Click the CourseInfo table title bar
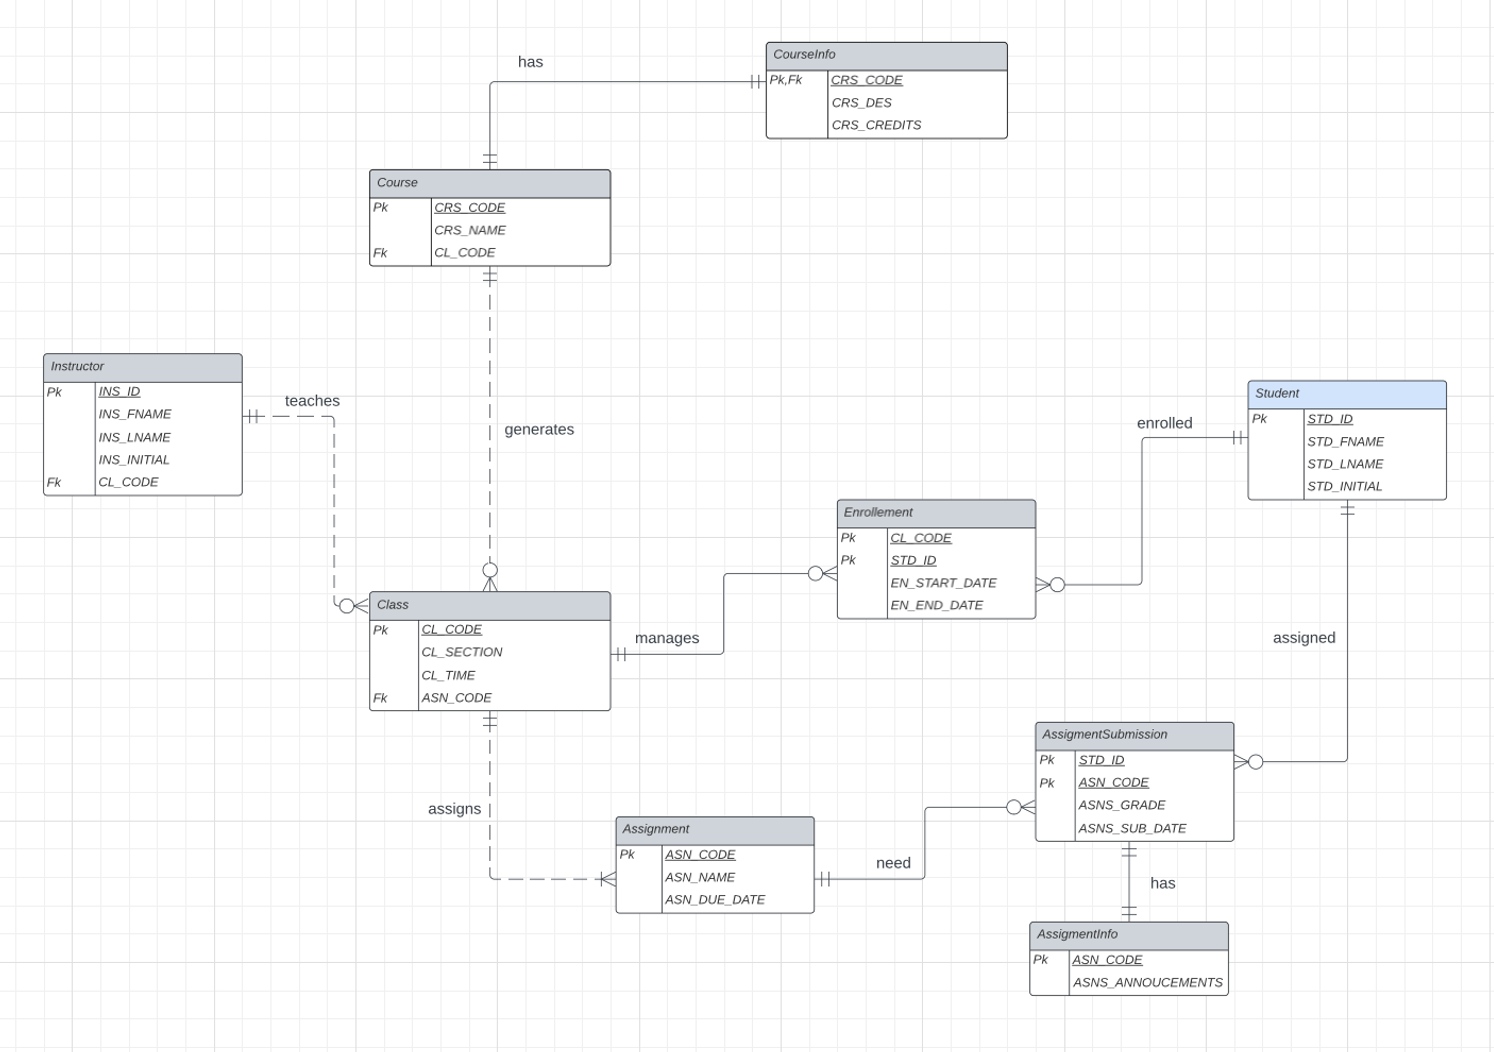This screenshot has height=1052, width=1494. tap(884, 55)
